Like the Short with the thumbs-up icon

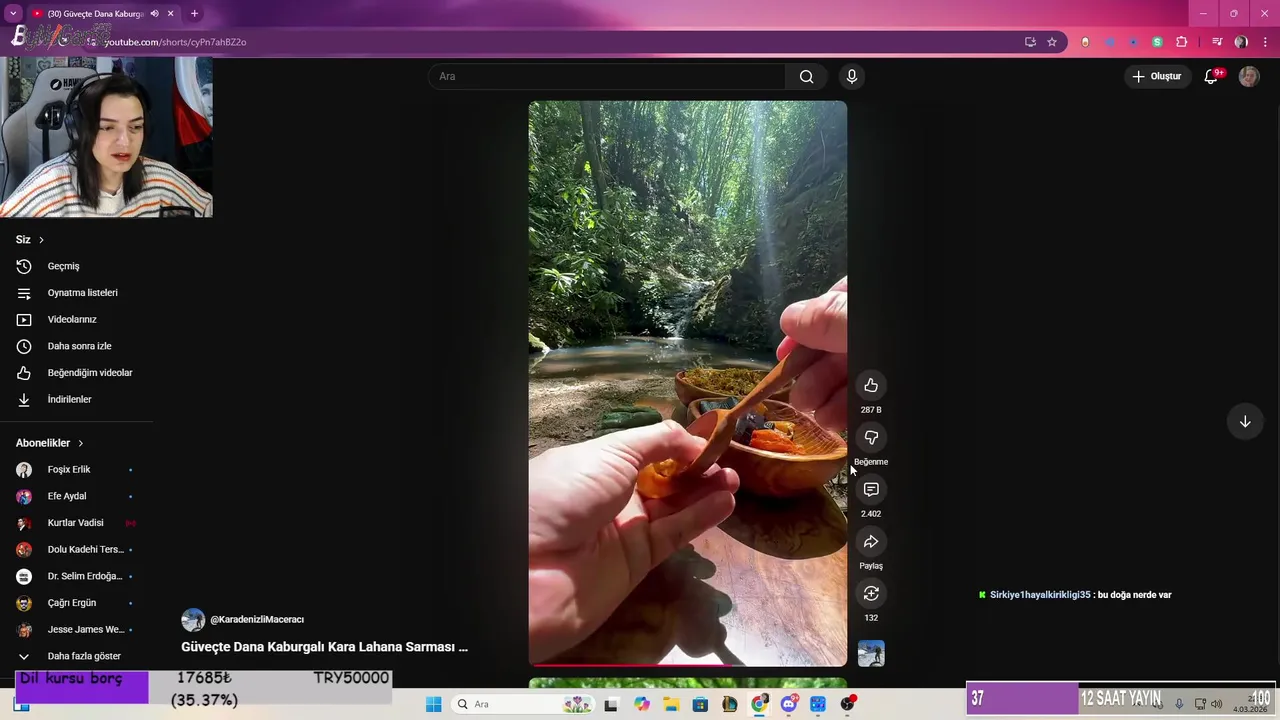pos(871,385)
